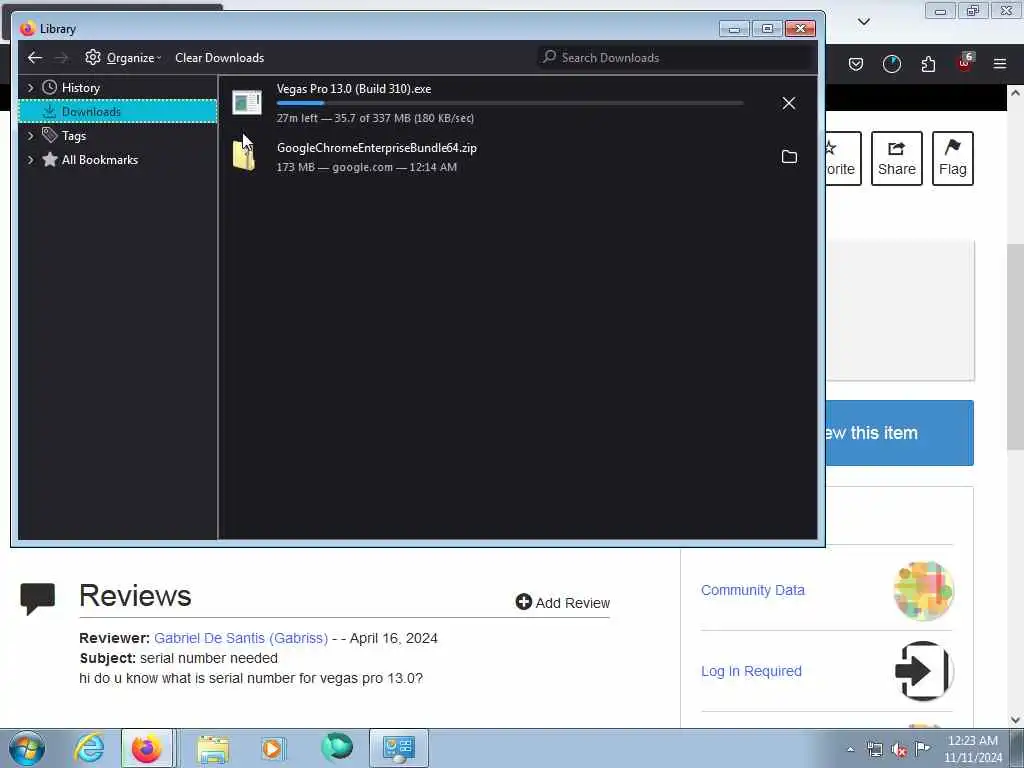1024x768 pixels.
Task: Show GoogleChromeEnterpriseBundle64.zip in folder
Action: tap(789, 157)
